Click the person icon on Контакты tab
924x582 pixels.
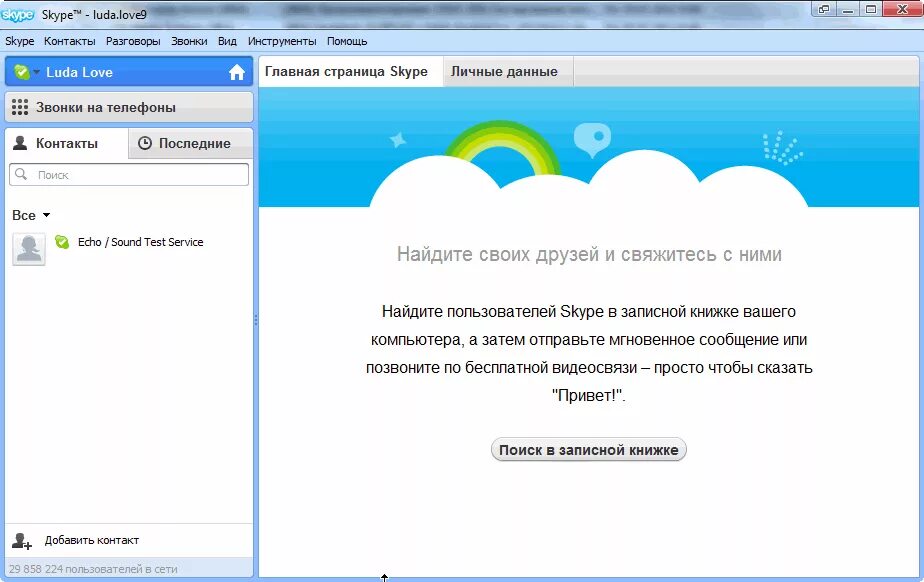[x=20, y=143]
